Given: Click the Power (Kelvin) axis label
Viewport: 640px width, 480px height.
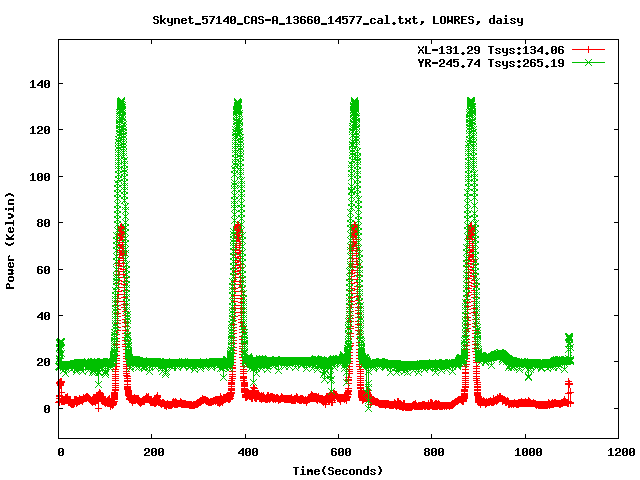Looking at the screenshot, I should point(10,241).
